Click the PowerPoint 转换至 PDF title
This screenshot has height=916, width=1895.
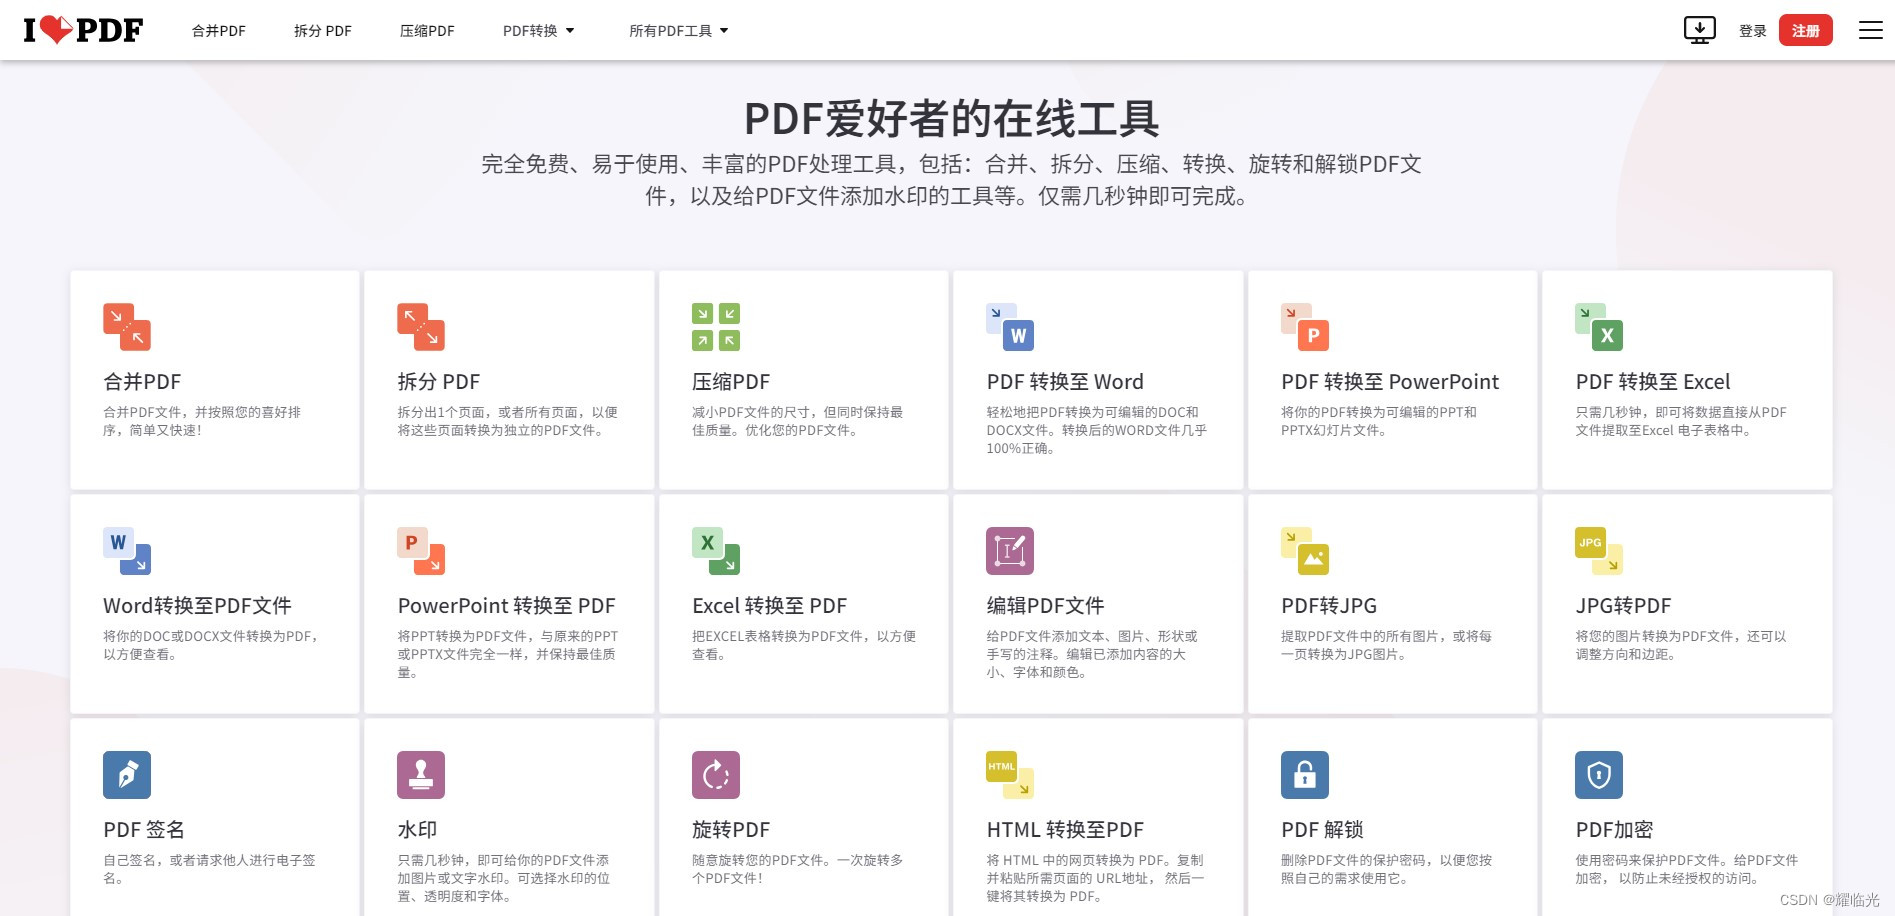click(507, 606)
